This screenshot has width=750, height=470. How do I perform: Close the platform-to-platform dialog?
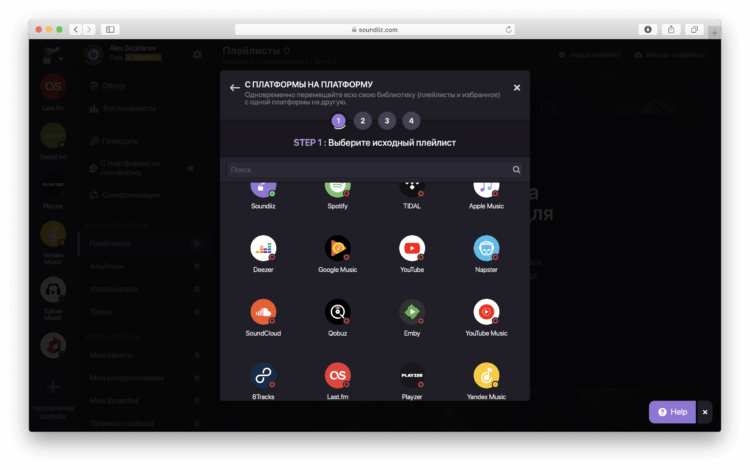(x=517, y=87)
